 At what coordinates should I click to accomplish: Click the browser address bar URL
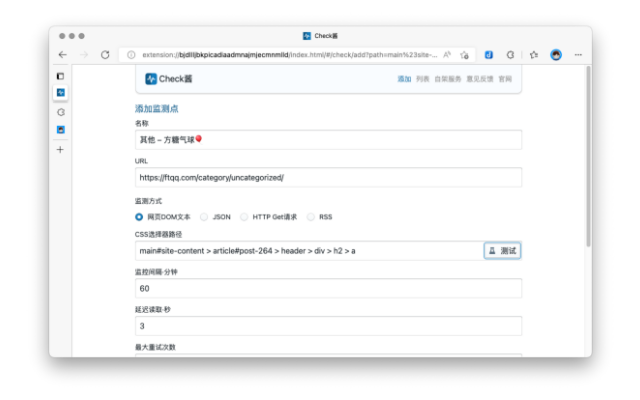[289, 55]
